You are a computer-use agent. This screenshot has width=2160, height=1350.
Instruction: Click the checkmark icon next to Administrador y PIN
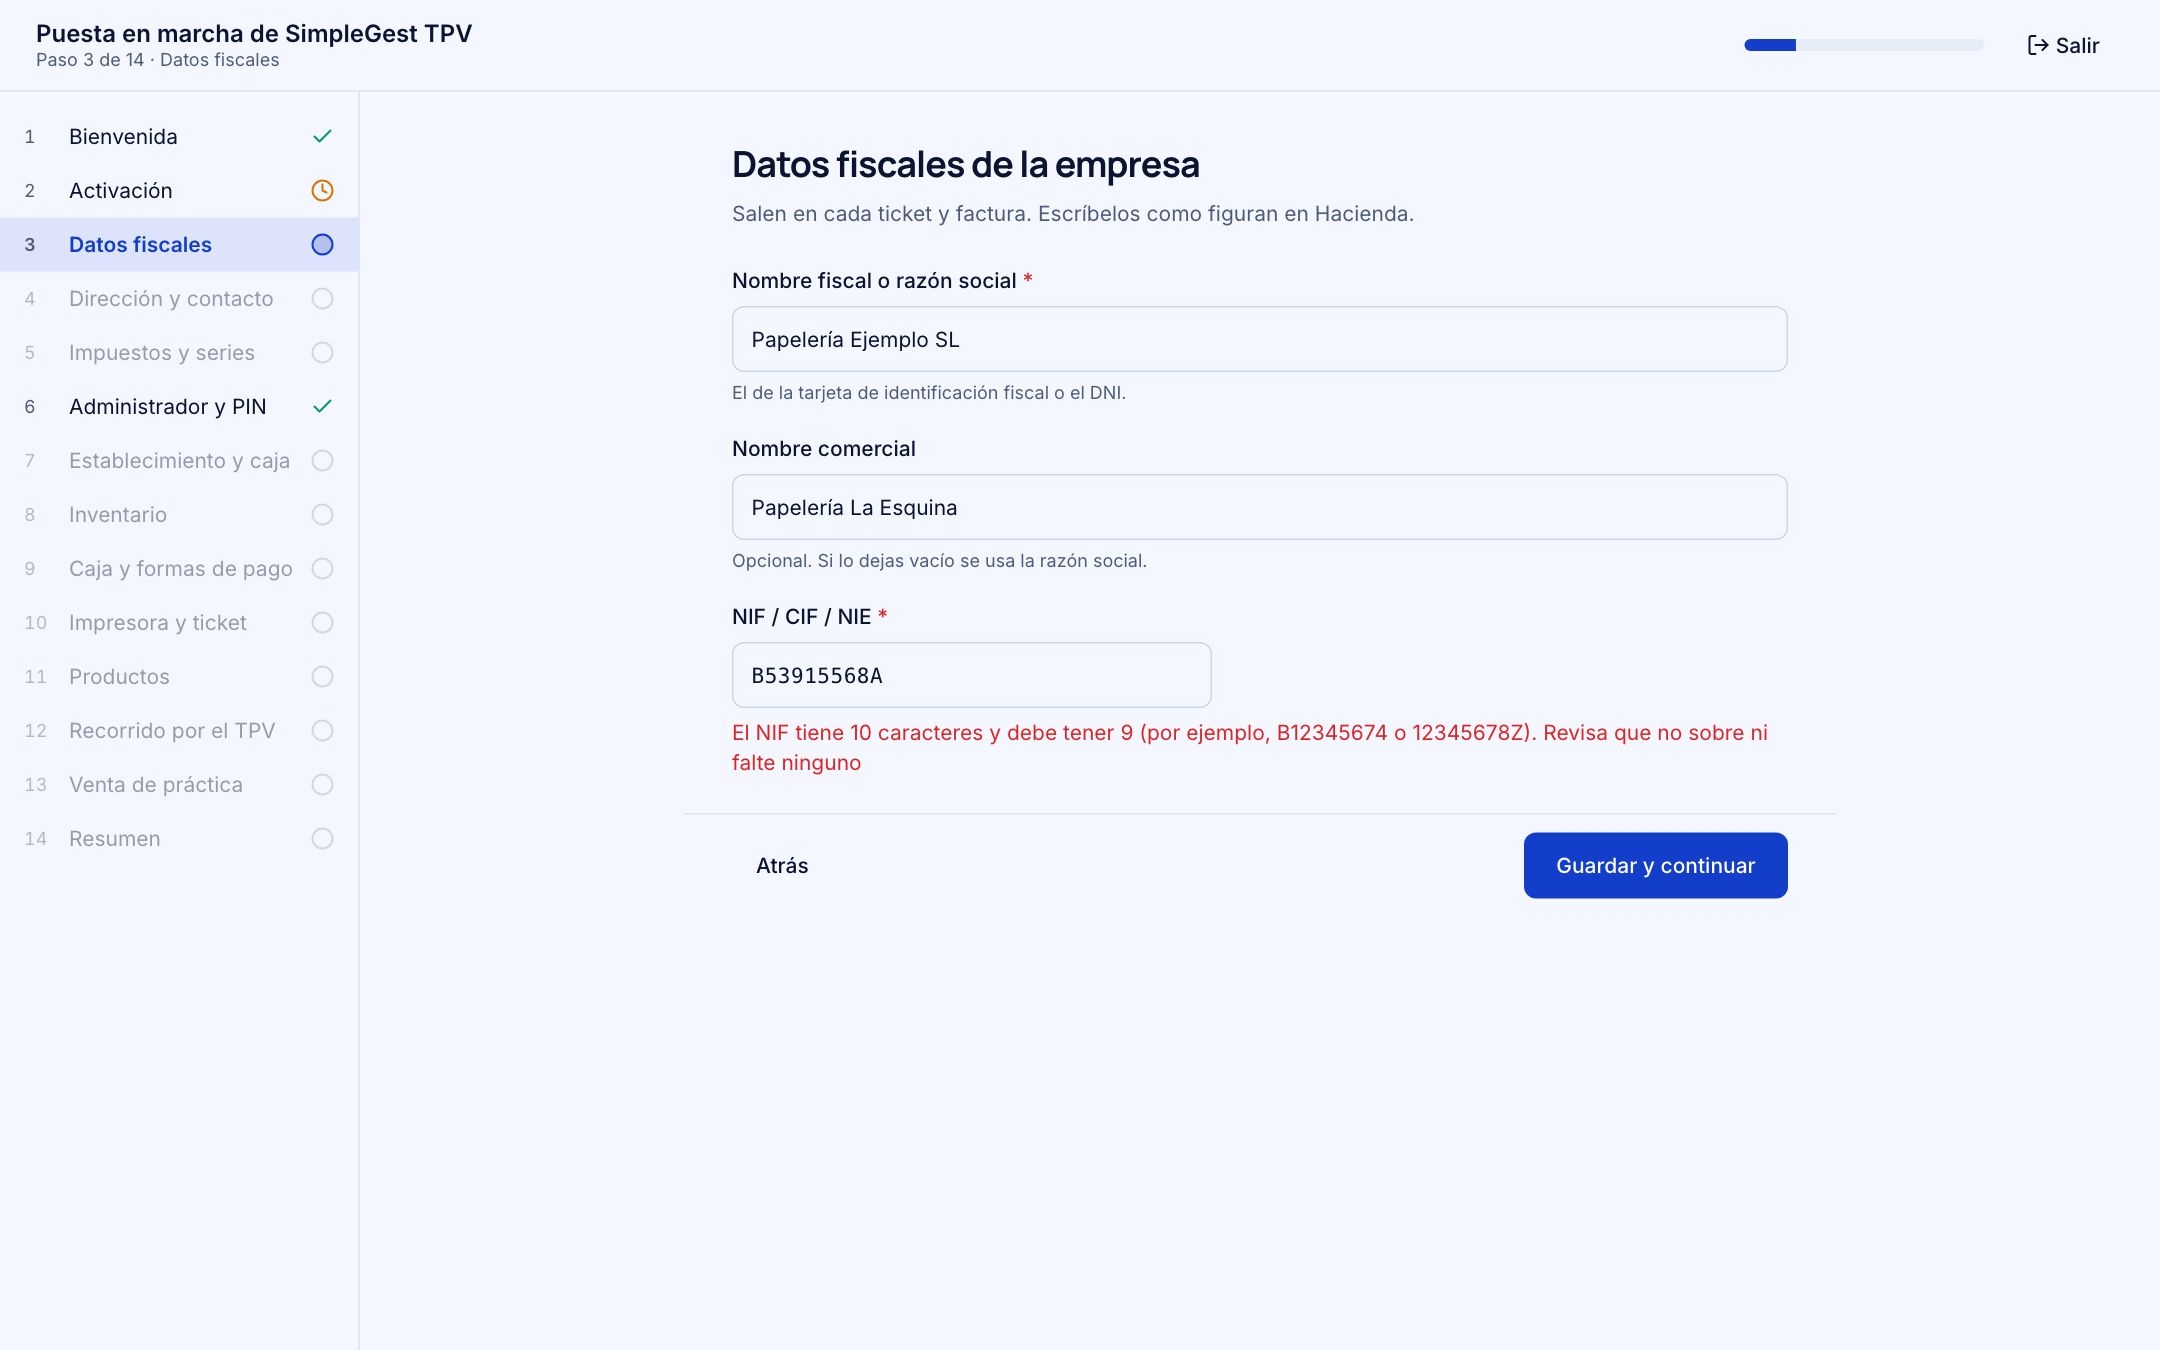(x=322, y=406)
